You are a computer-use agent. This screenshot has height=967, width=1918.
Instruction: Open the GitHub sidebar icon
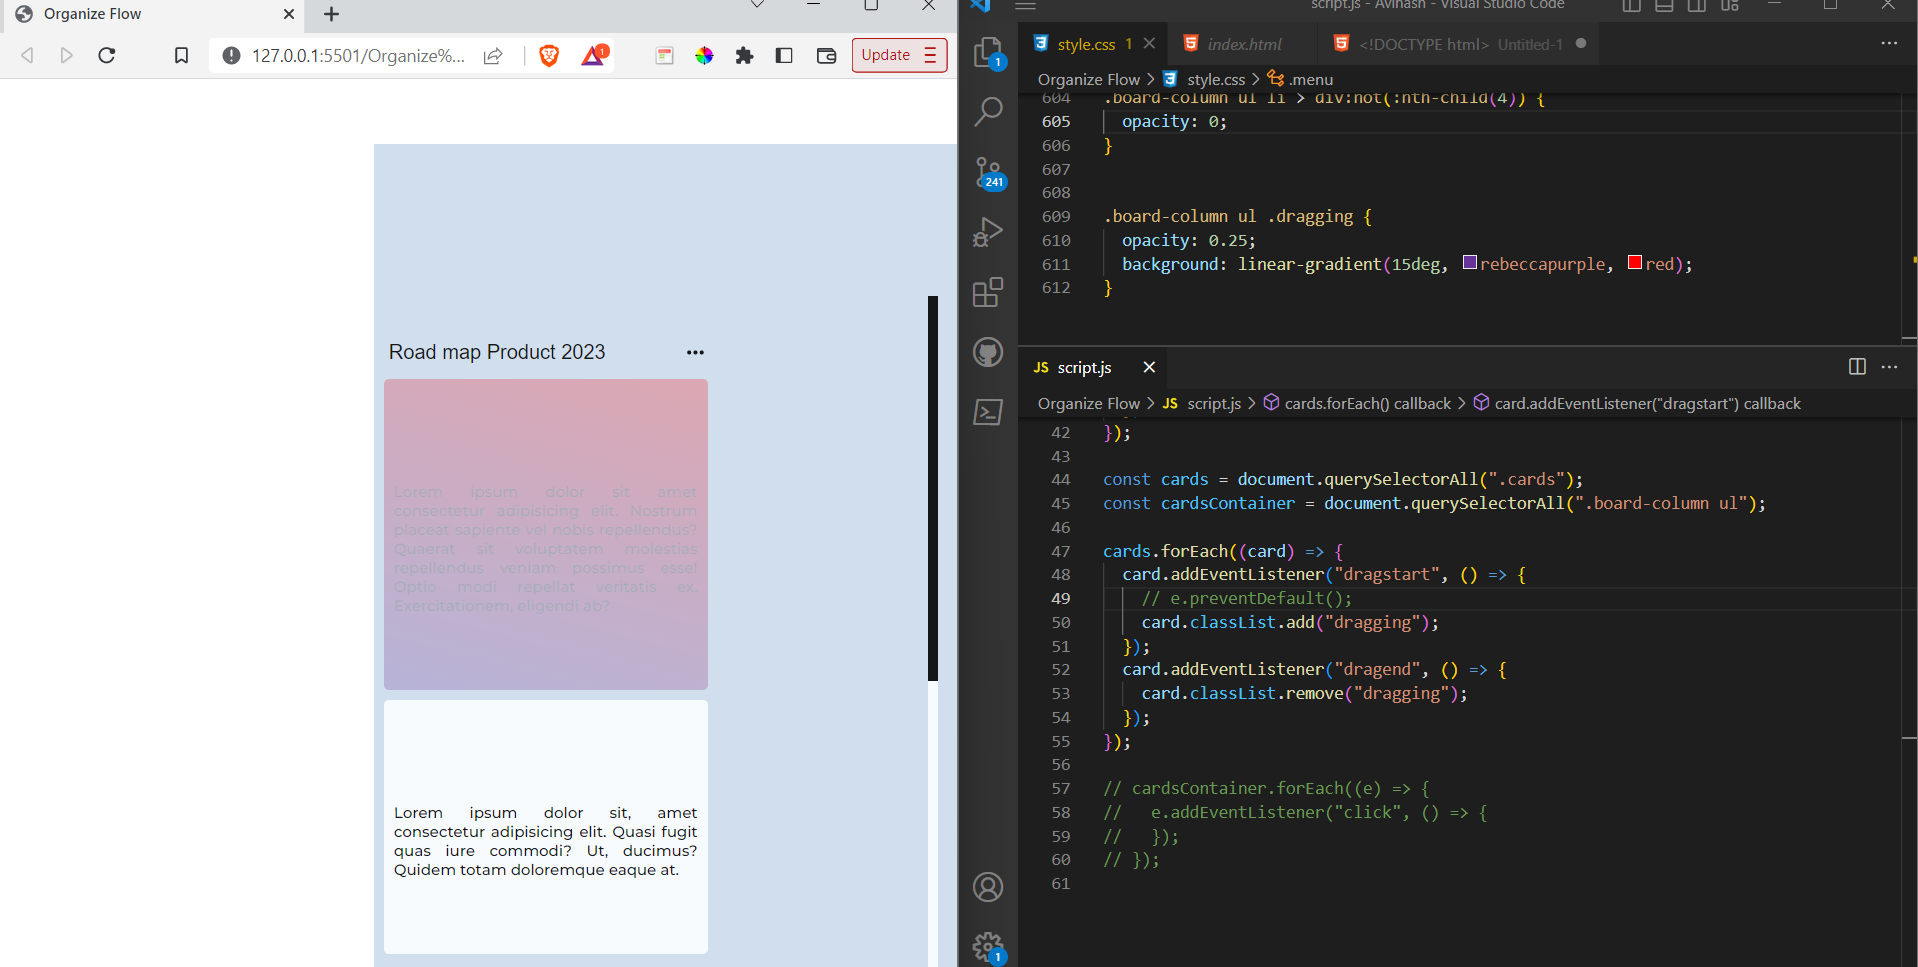988,352
